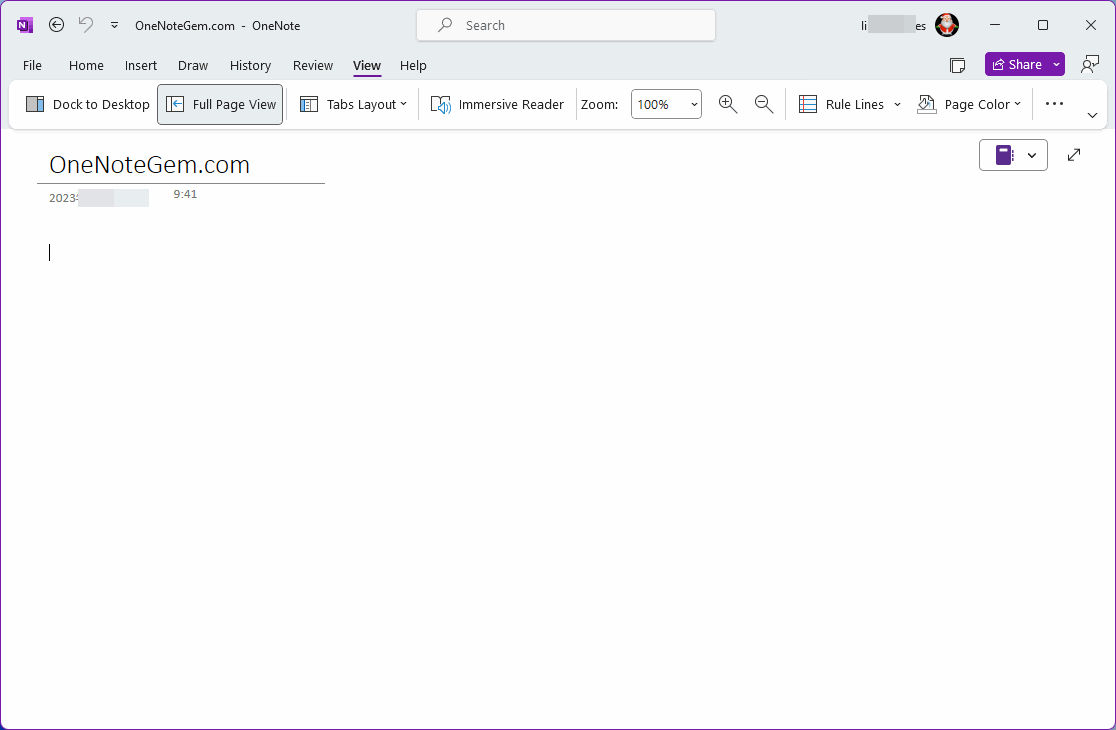Toggle Full Page View off
This screenshot has height=730, width=1116.
tap(220, 104)
